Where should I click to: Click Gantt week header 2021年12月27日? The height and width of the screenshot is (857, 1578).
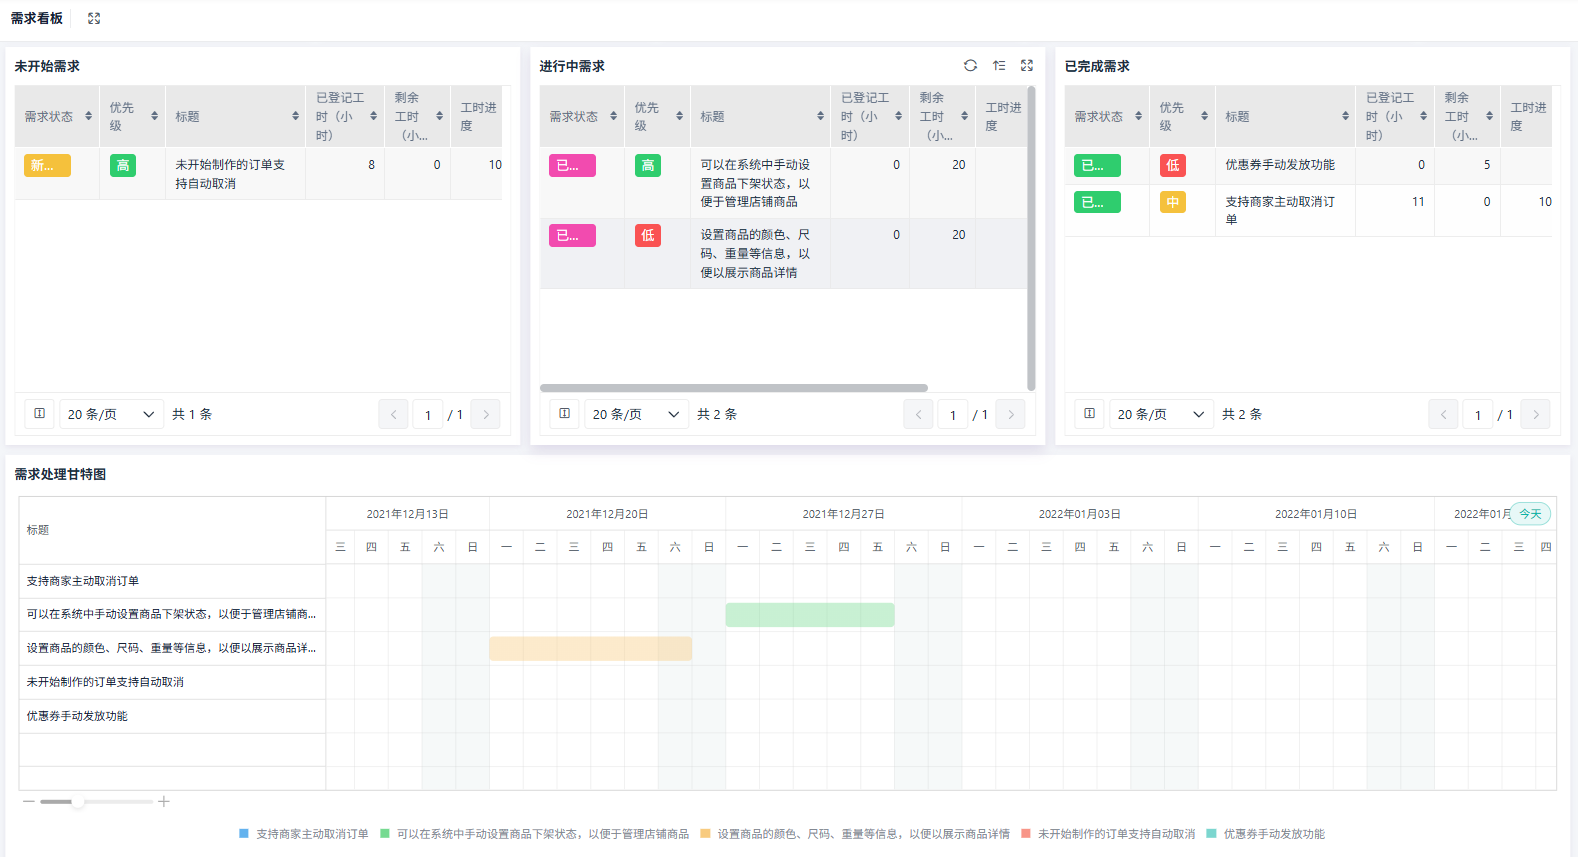click(843, 514)
